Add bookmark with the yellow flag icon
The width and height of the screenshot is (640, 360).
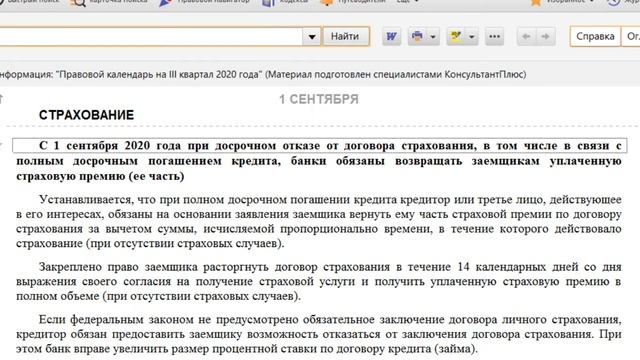point(456,37)
